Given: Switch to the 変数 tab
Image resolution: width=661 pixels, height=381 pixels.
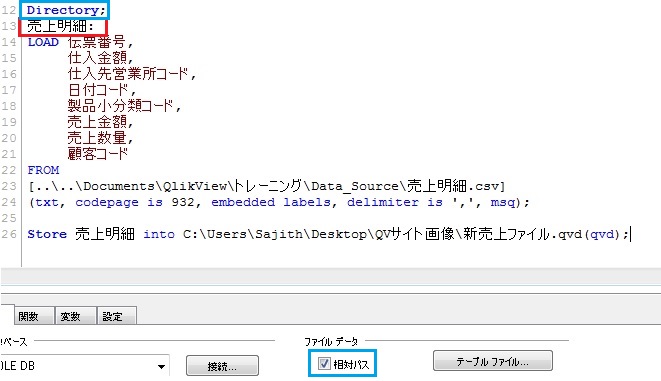Looking at the screenshot, I should pos(75,316).
